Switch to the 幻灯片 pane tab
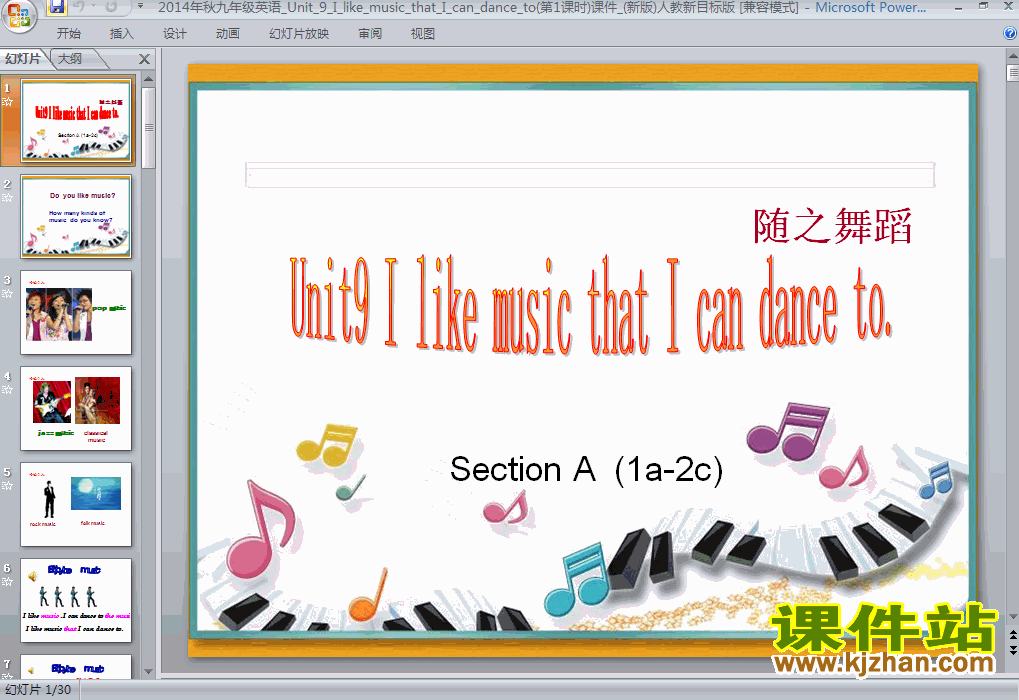 coord(23,58)
